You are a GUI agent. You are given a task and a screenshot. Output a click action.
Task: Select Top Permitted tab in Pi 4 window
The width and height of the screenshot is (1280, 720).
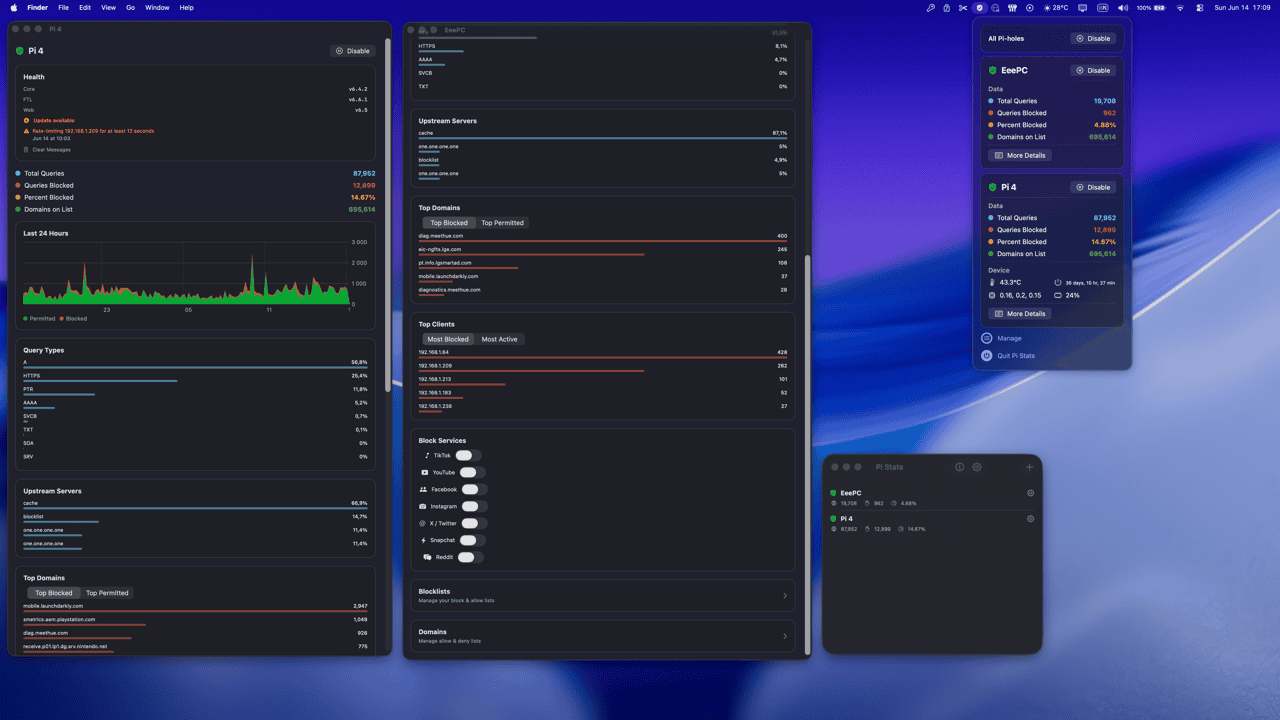coord(107,593)
